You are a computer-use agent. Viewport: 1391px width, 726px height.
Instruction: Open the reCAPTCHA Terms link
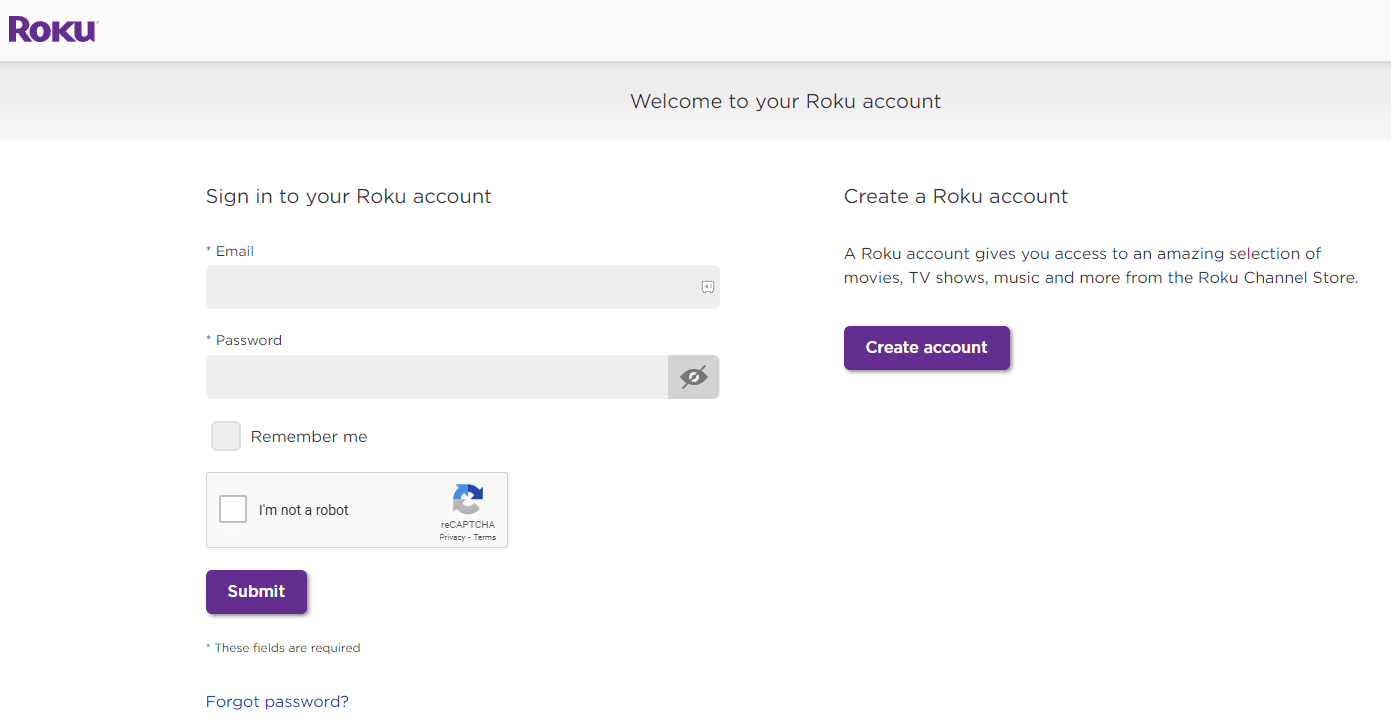485,537
